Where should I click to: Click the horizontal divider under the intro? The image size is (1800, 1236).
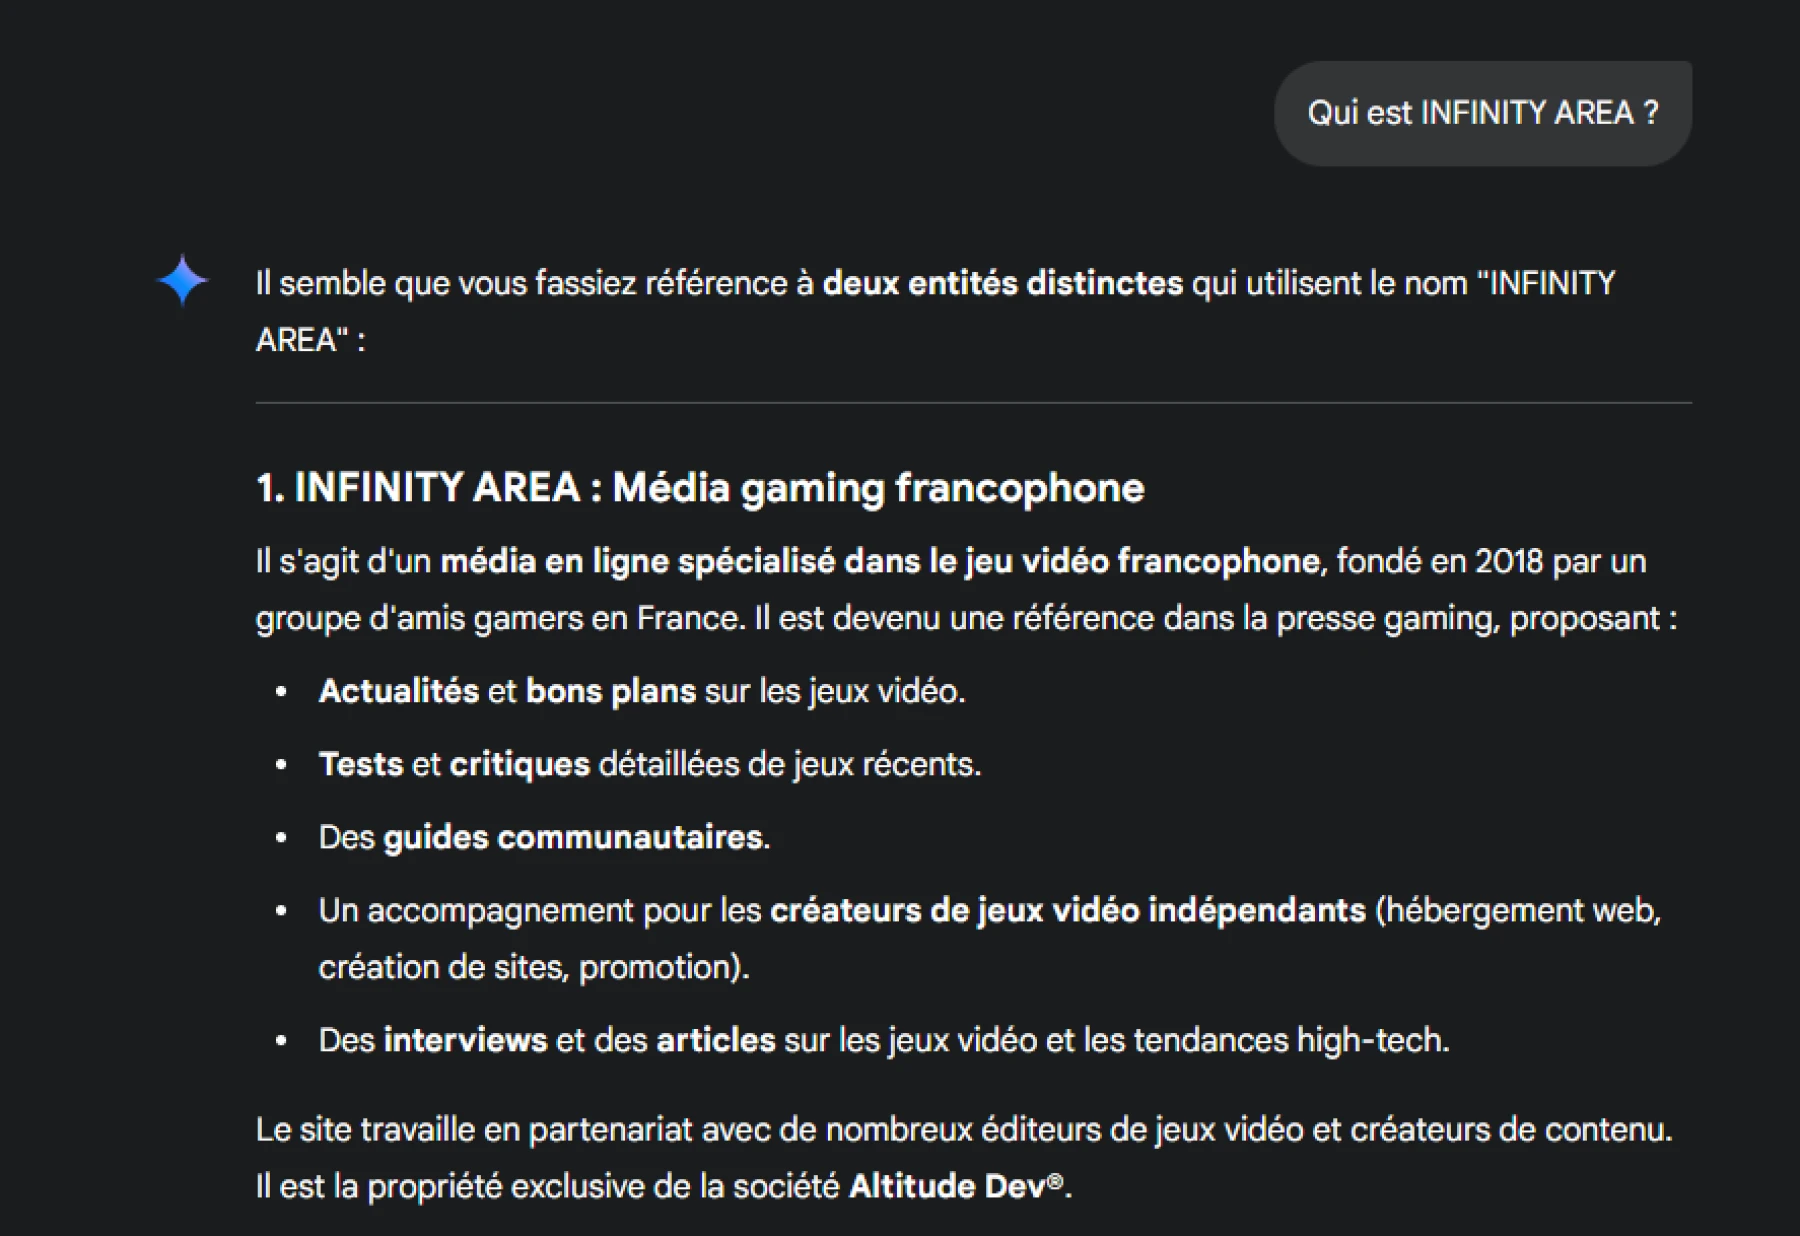click(973, 403)
